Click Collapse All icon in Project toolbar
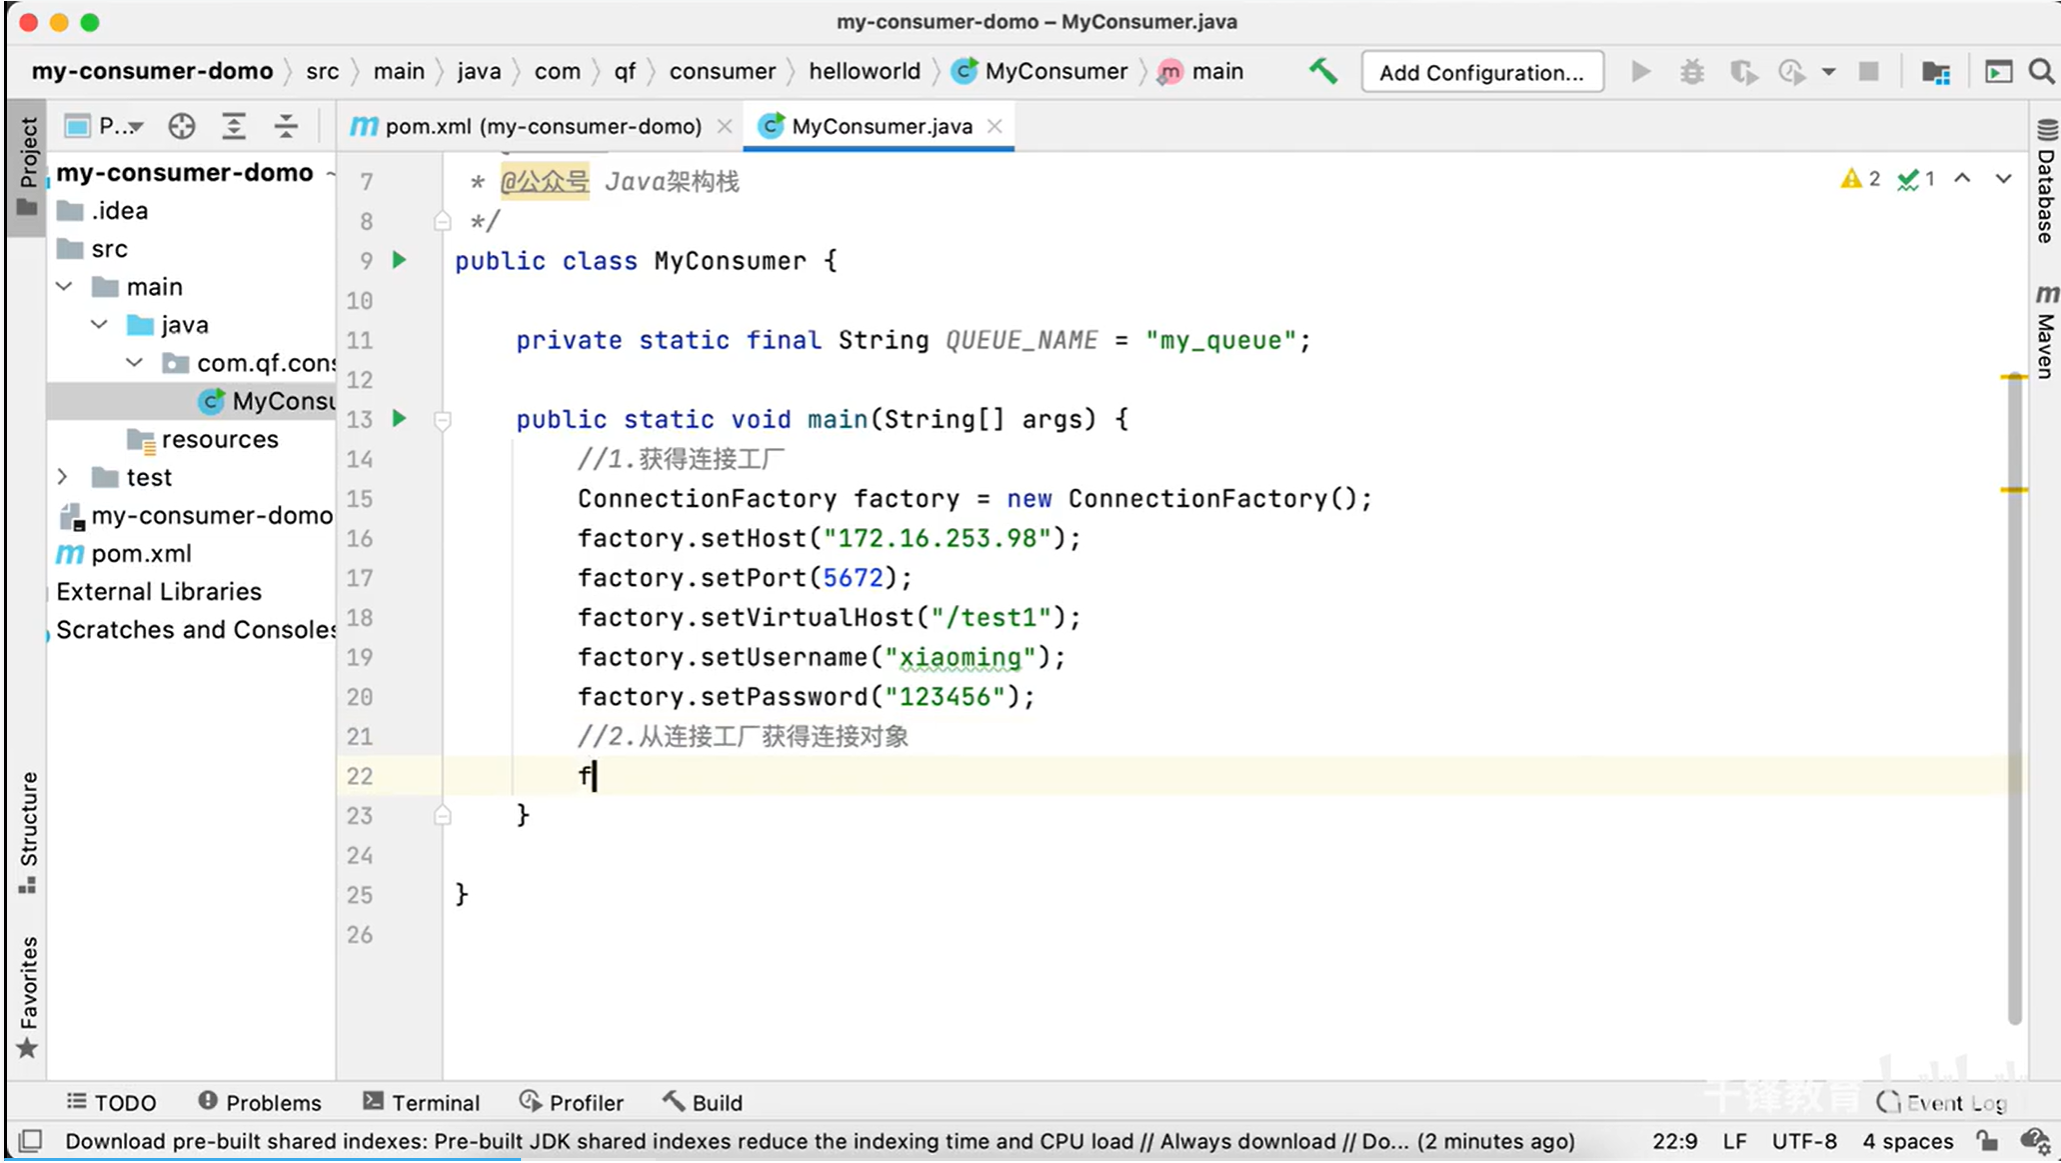 point(286,126)
